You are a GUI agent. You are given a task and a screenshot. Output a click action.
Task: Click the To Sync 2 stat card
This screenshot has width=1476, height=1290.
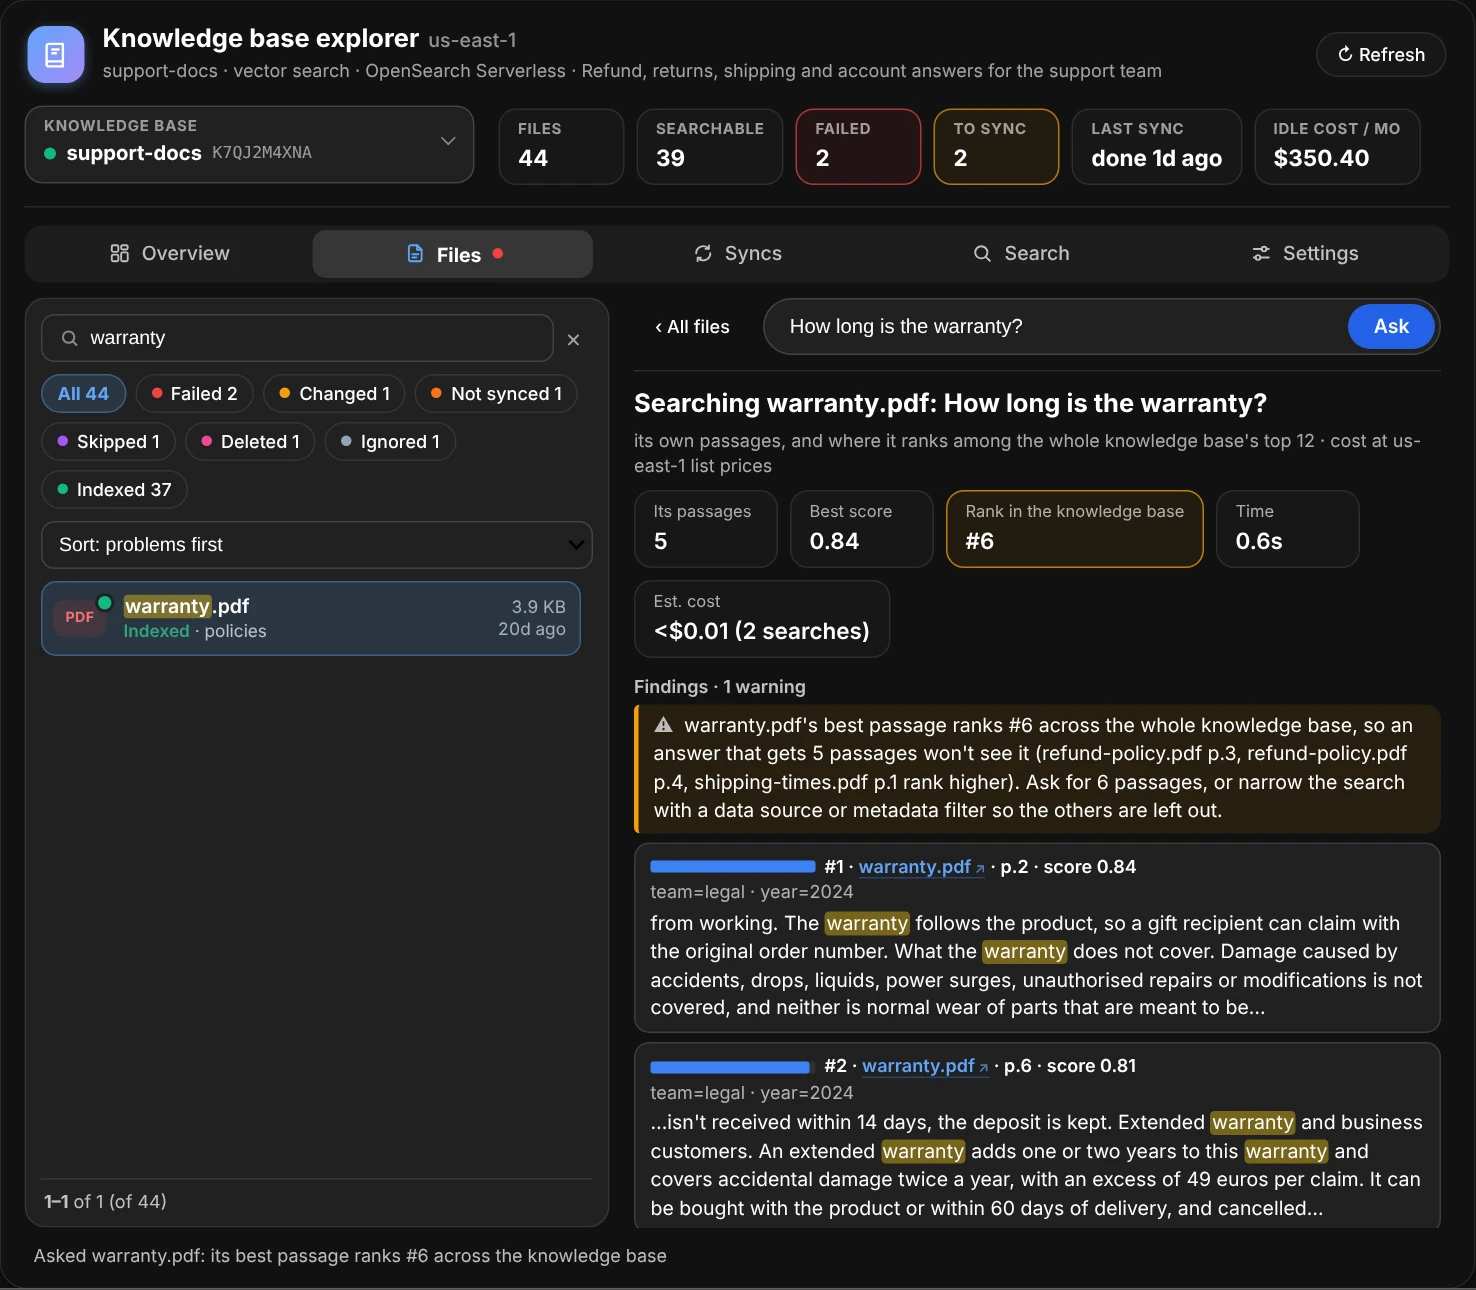coord(996,147)
